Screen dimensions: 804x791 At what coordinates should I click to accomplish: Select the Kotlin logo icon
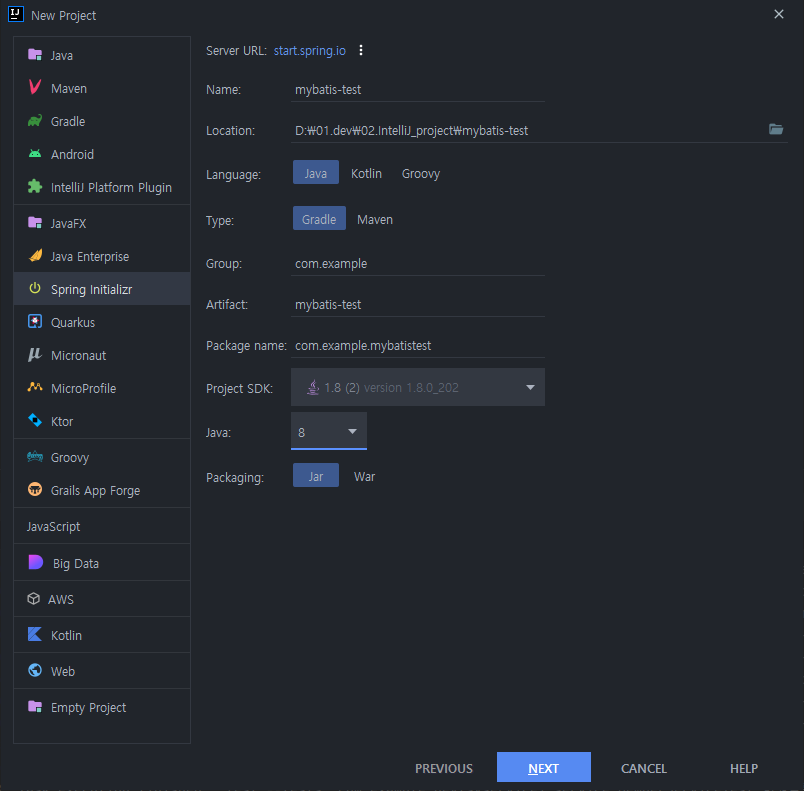35,635
